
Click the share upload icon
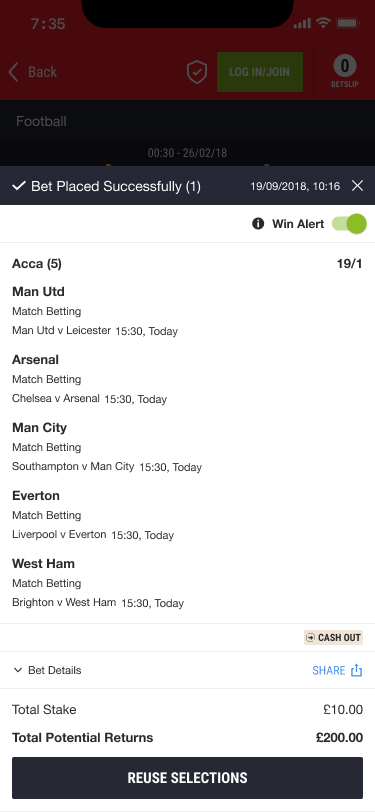coord(356,670)
